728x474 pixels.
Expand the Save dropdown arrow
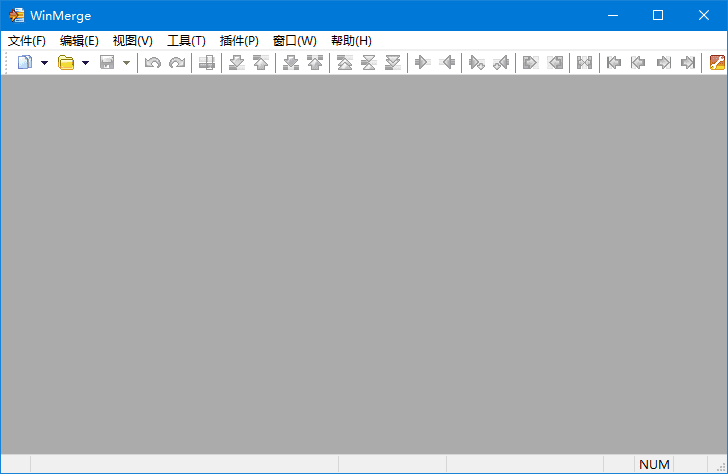(x=126, y=63)
